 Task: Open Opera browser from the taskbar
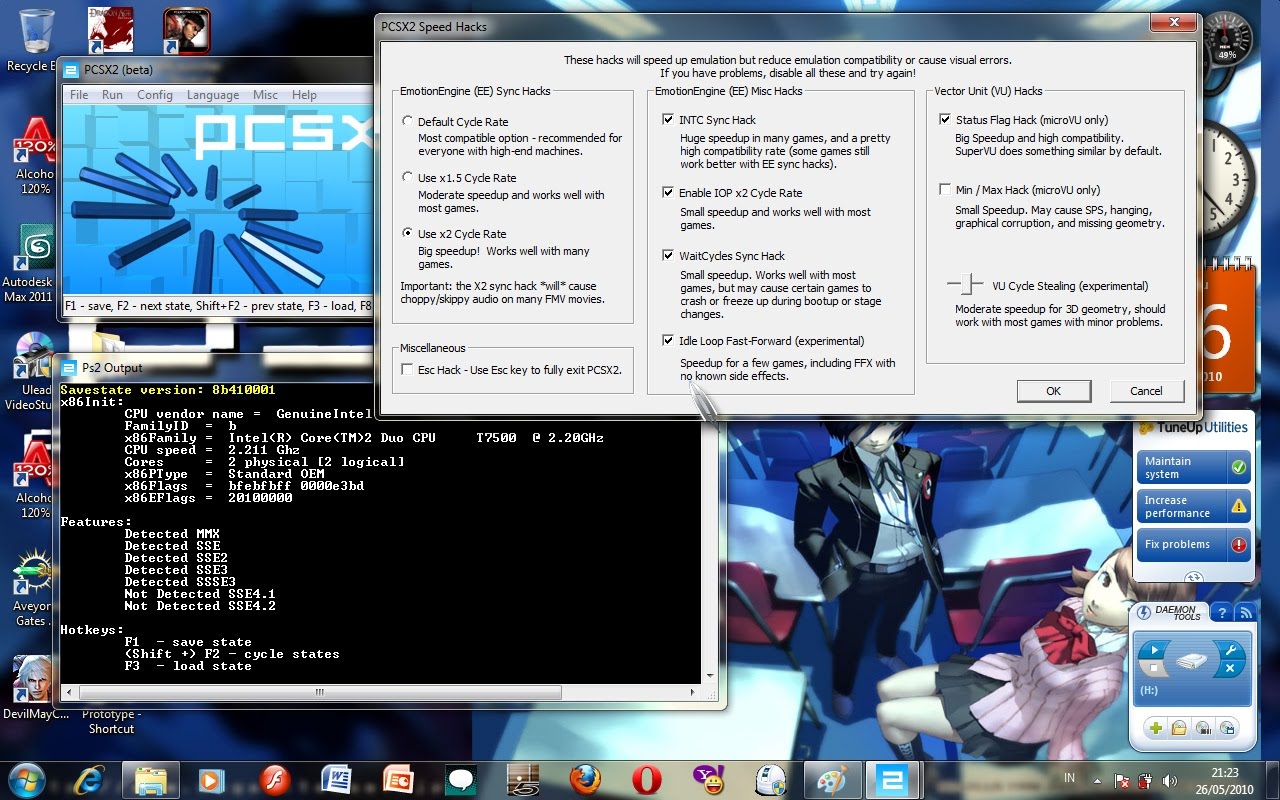click(647, 779)
